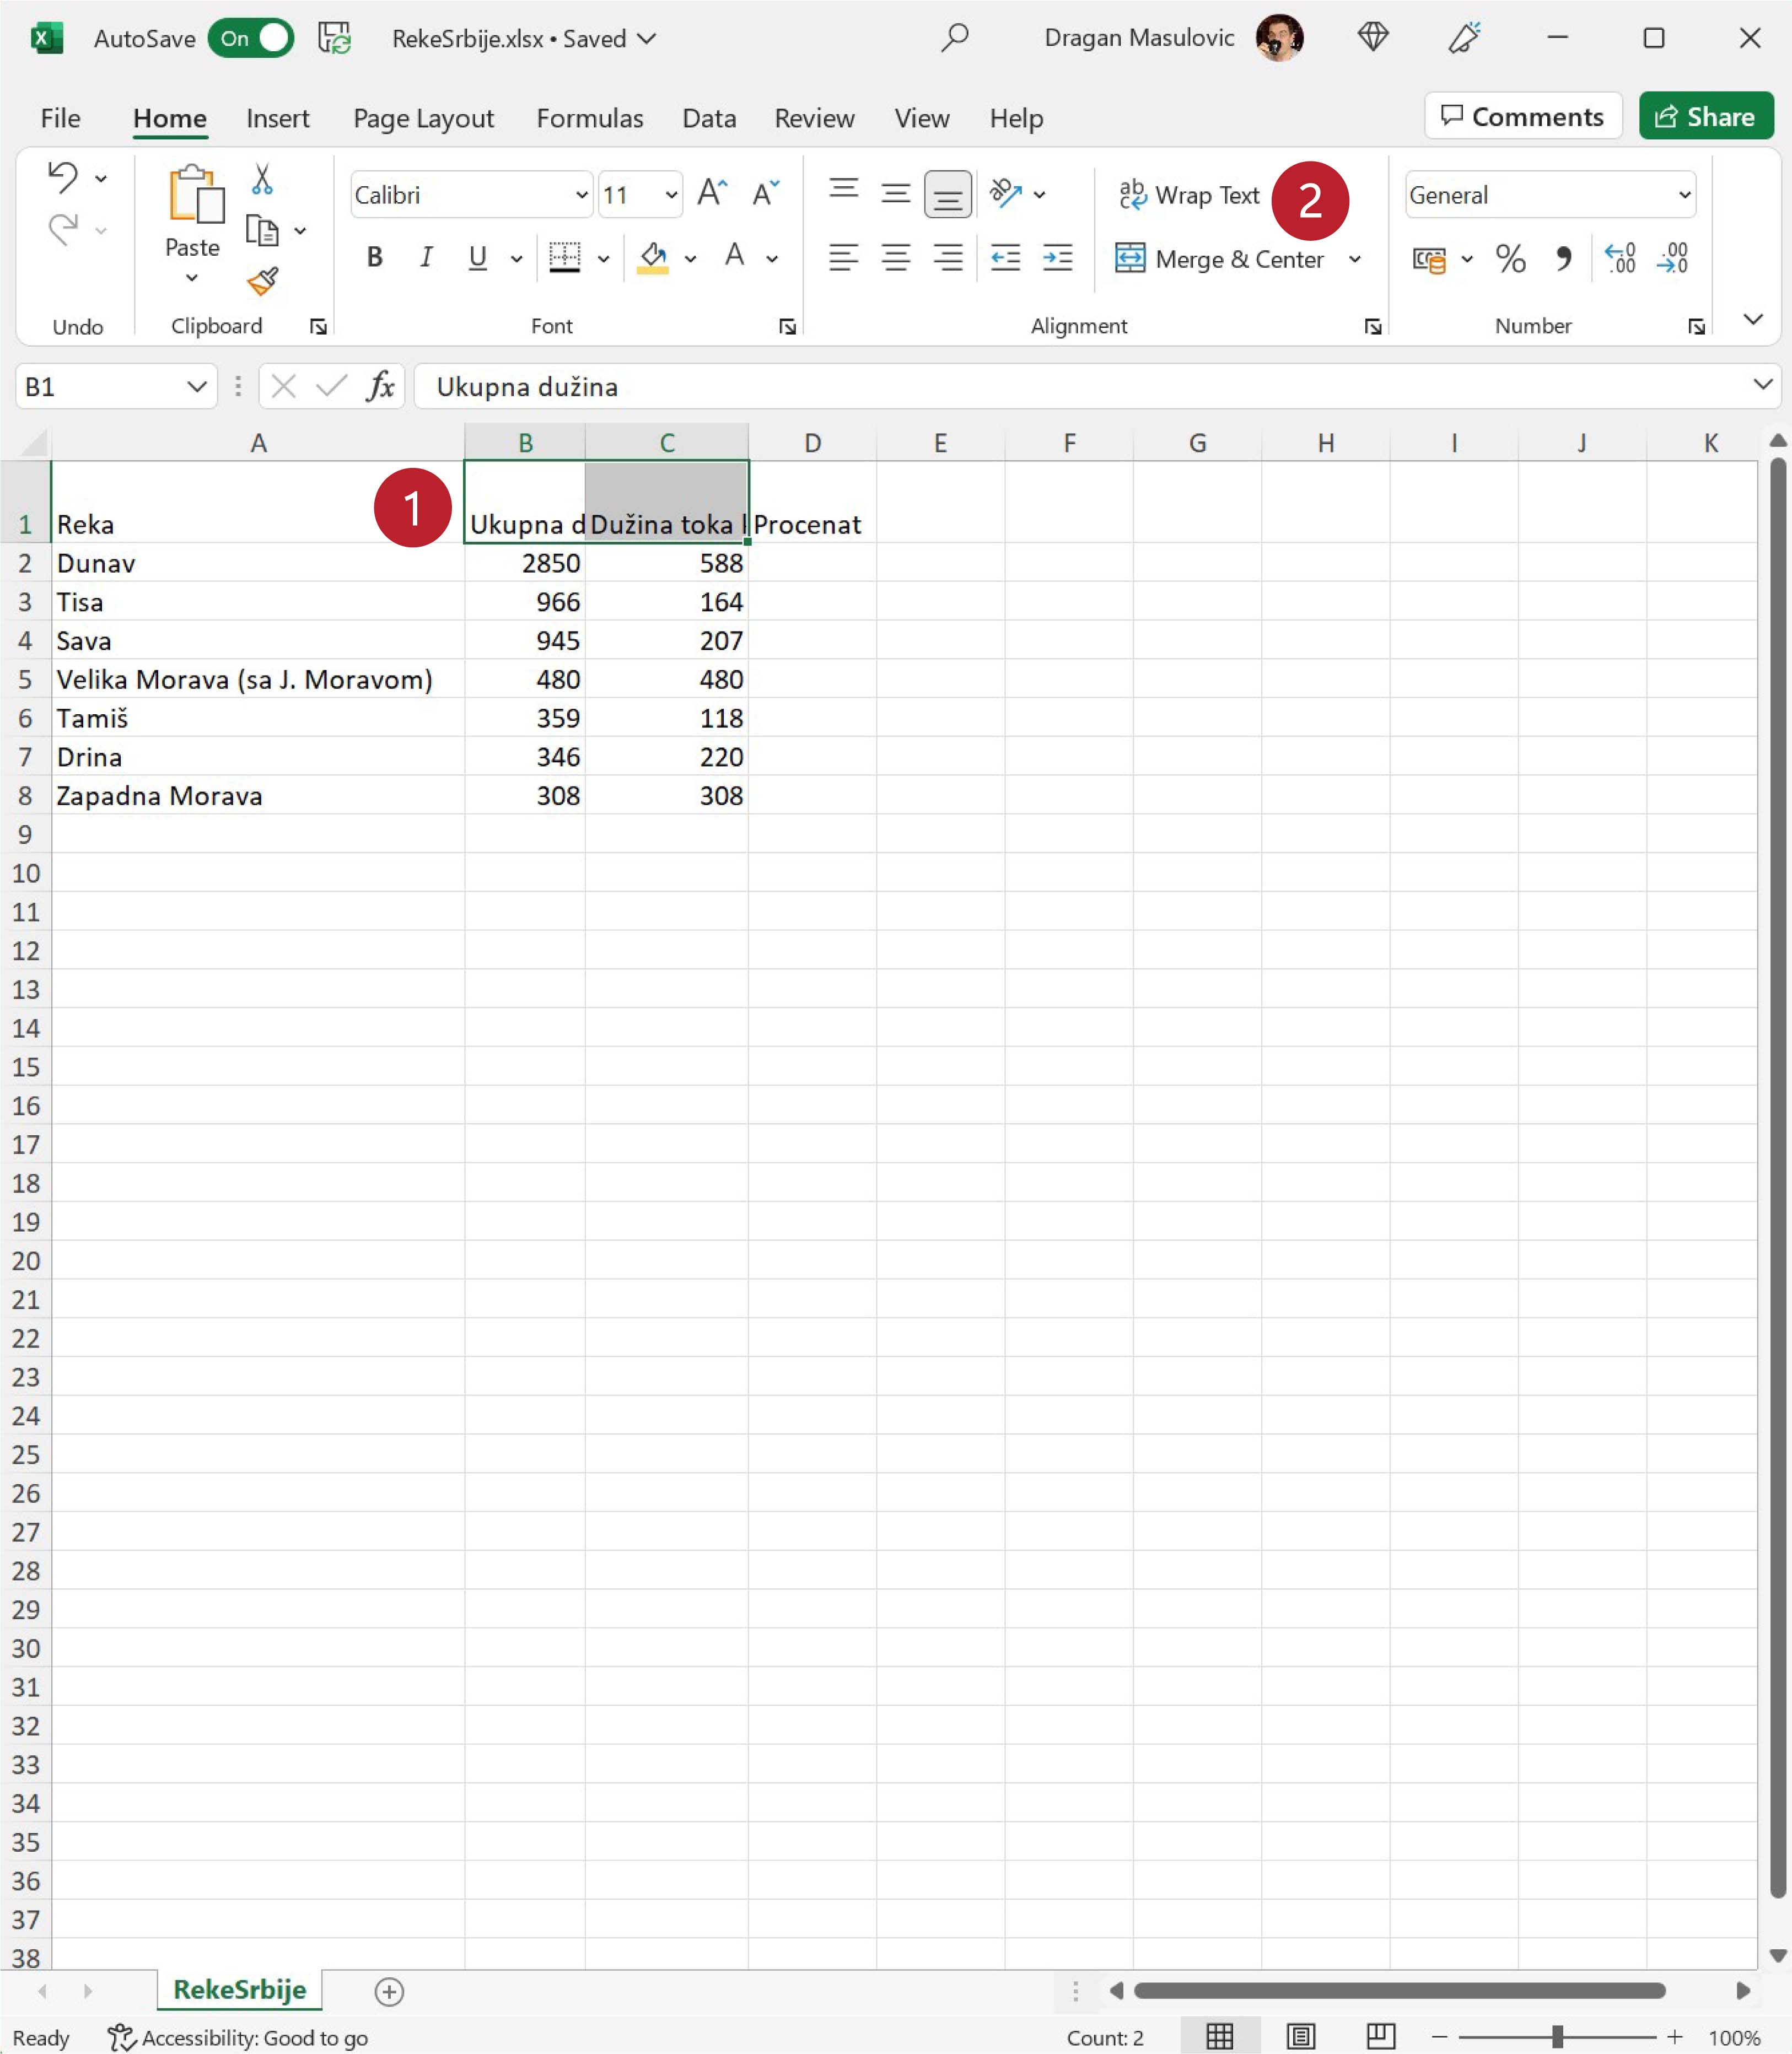
Task: Switch to Page Layout view icon
Action: tap(1300, 2036)
